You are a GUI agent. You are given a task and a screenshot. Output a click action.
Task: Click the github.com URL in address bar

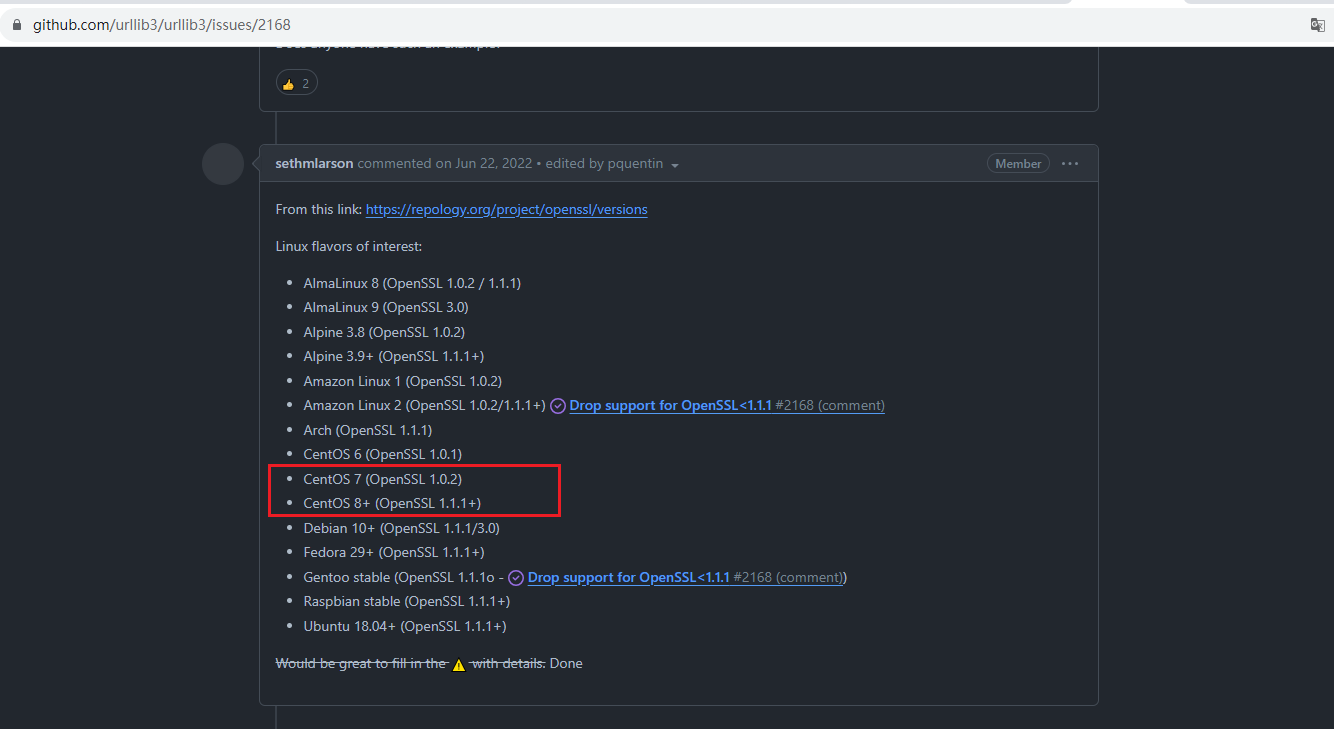tap(161, 25)
